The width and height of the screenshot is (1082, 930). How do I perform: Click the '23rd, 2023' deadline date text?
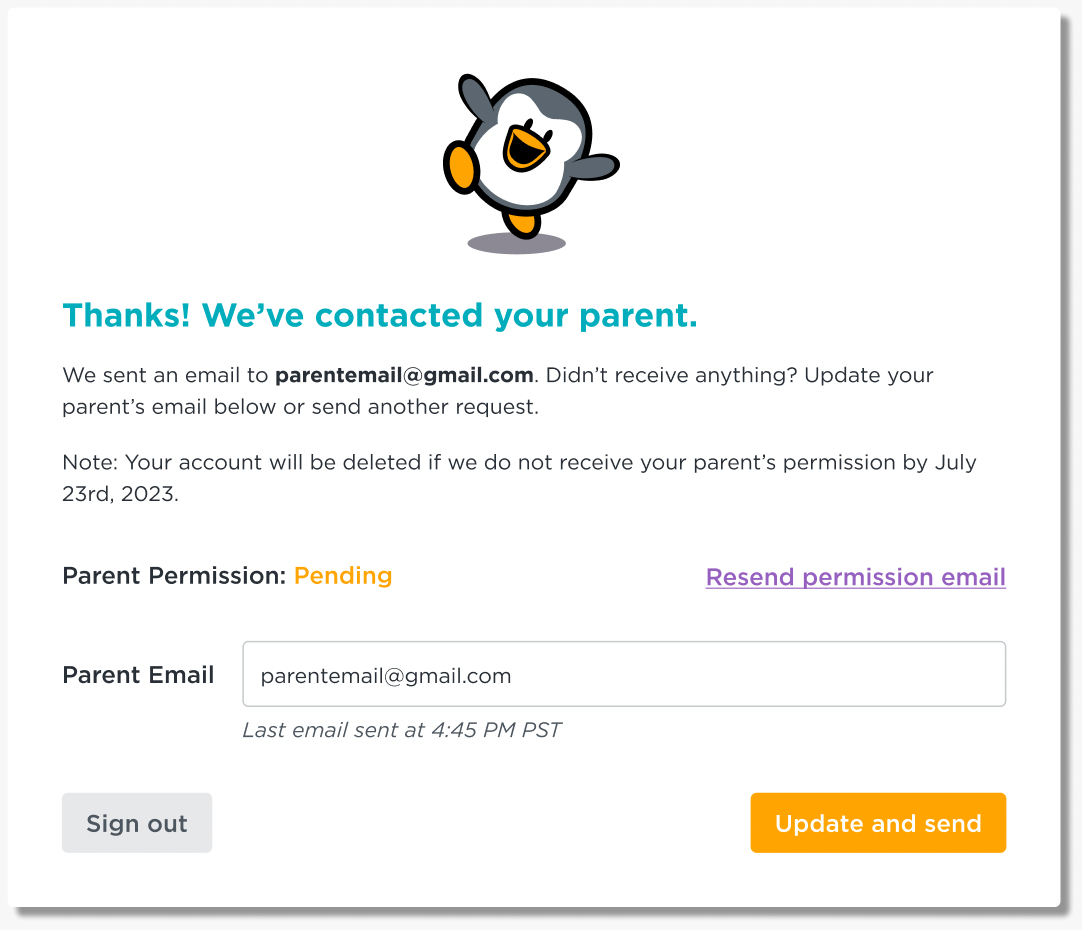(120, 494)
